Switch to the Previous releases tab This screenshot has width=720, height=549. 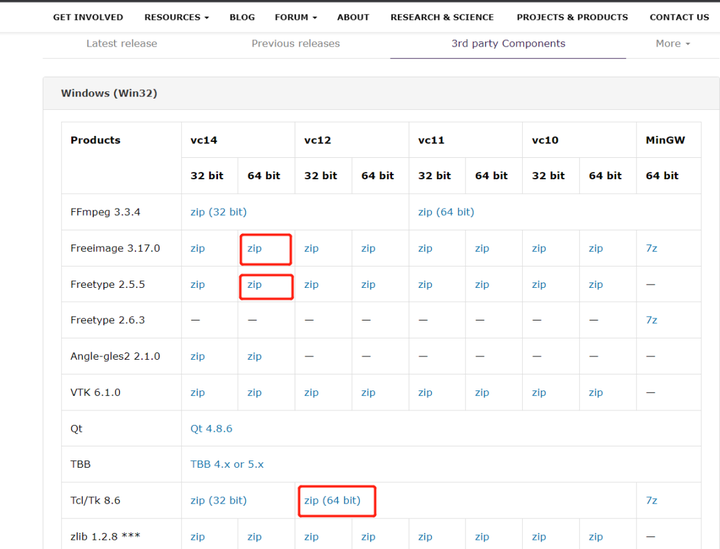[295, 44]
